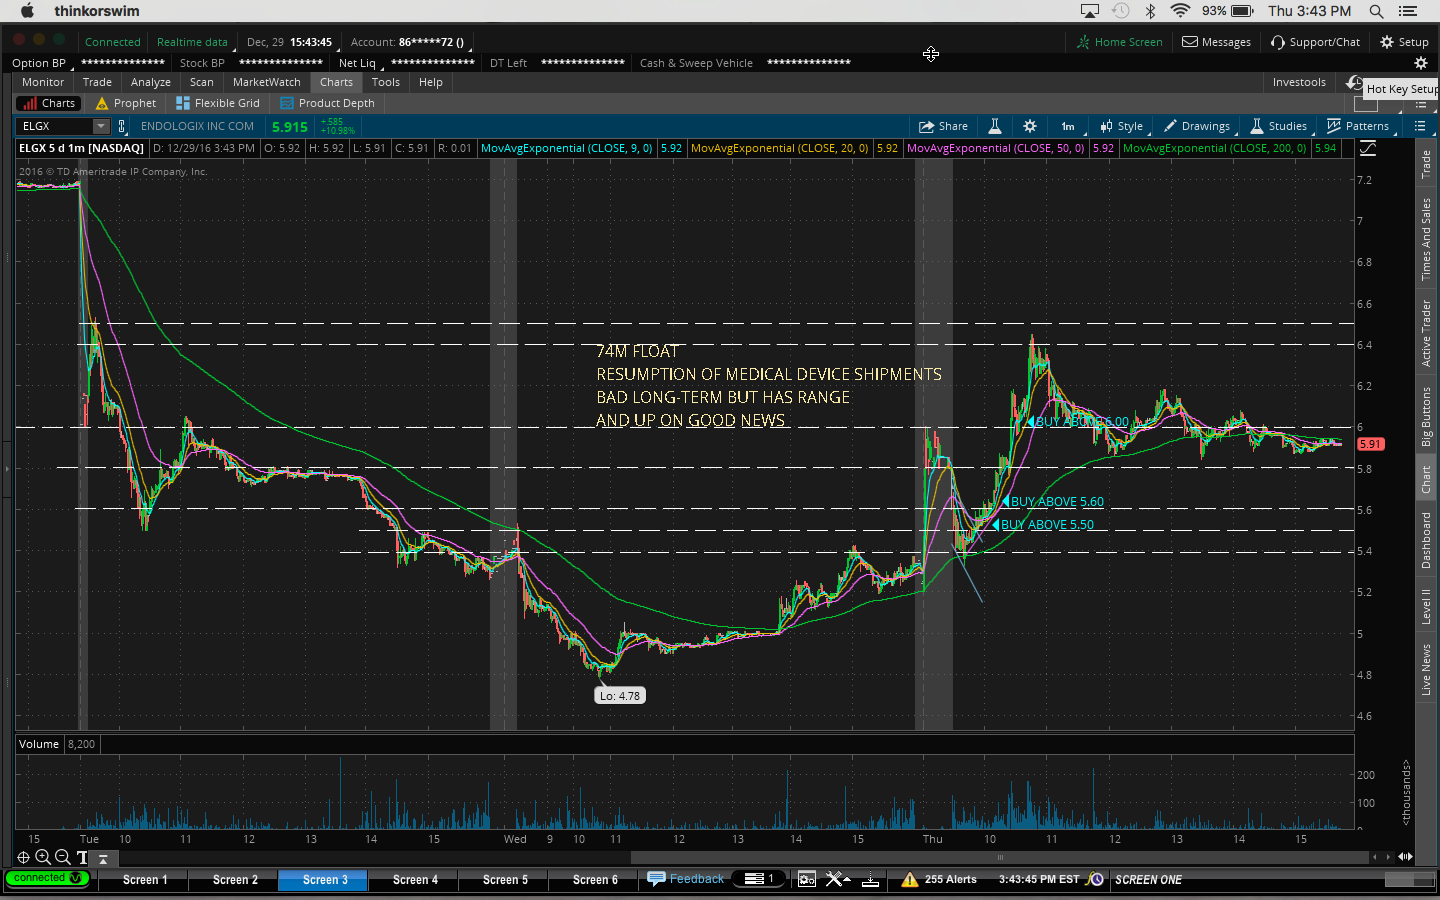Zoom out on the chart

pyautogui.click(x=62, y=857)
